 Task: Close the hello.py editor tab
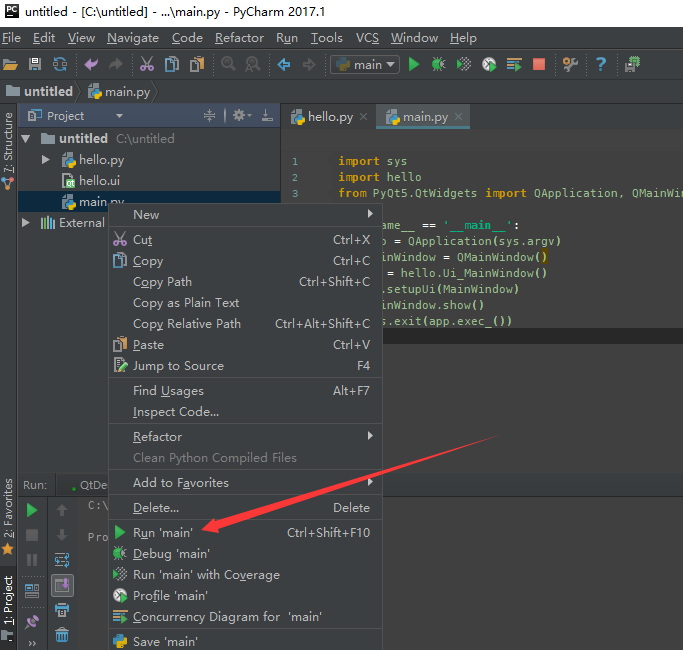(363, 117)
